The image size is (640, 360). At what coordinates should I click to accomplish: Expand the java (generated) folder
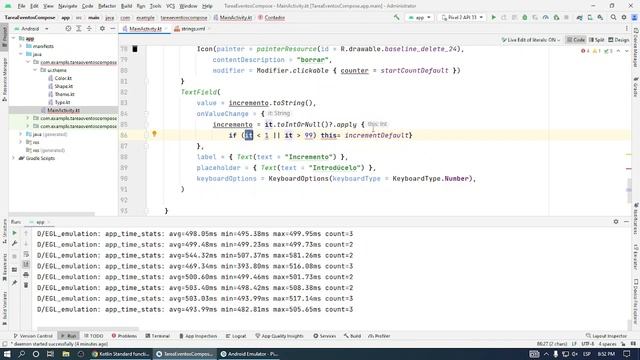point(21,134)
